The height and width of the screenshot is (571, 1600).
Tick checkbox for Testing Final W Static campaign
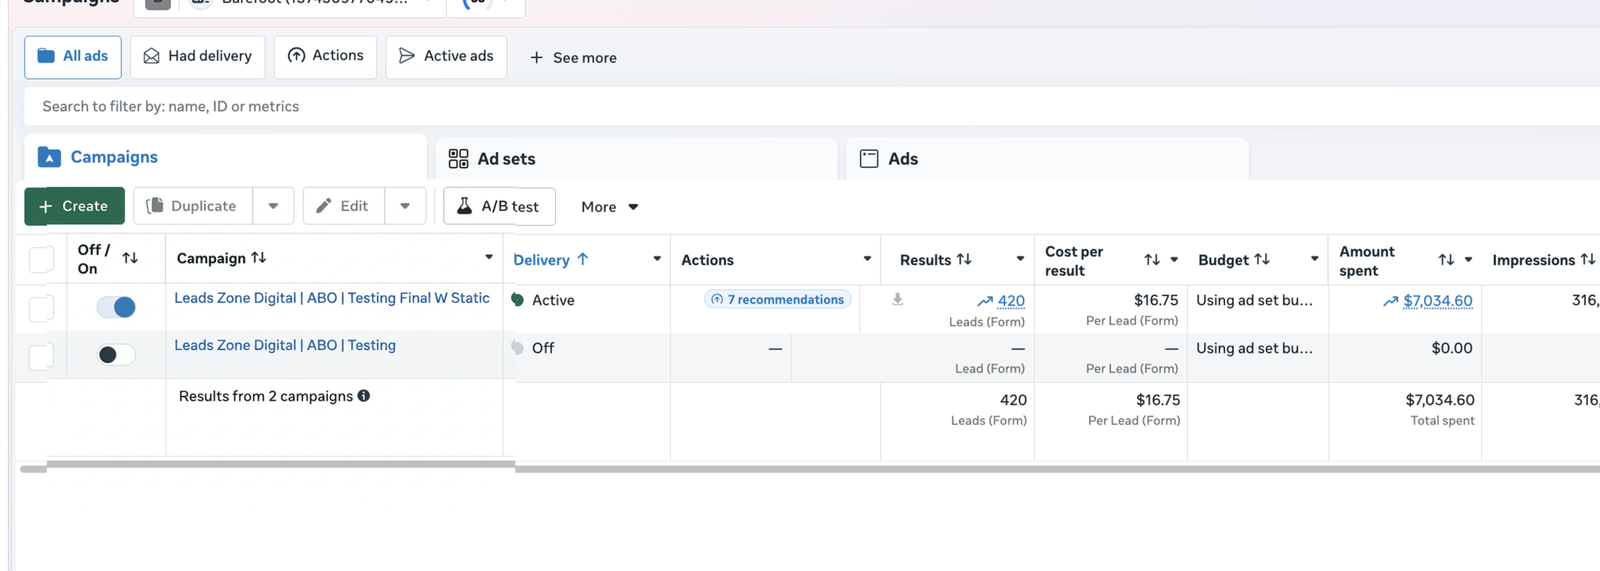coord(41,309)
